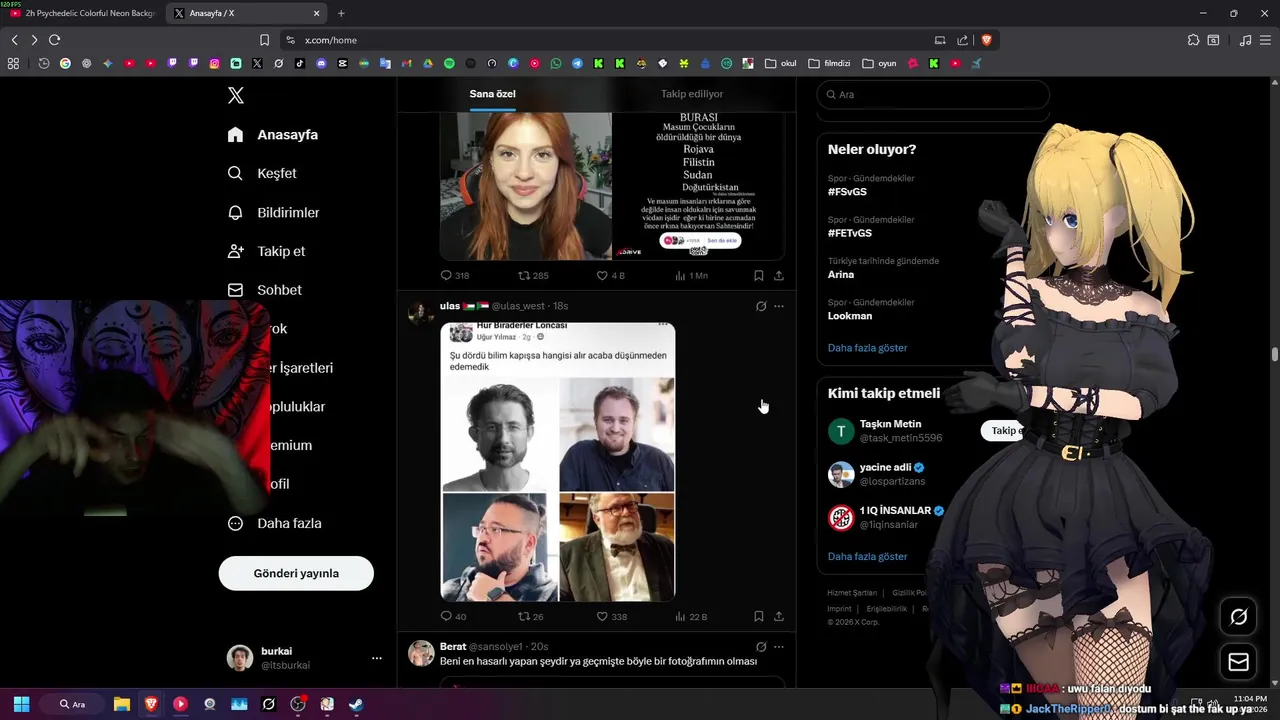Open the Lookman trending topic

pyautogui.click(x=850, y=316)
